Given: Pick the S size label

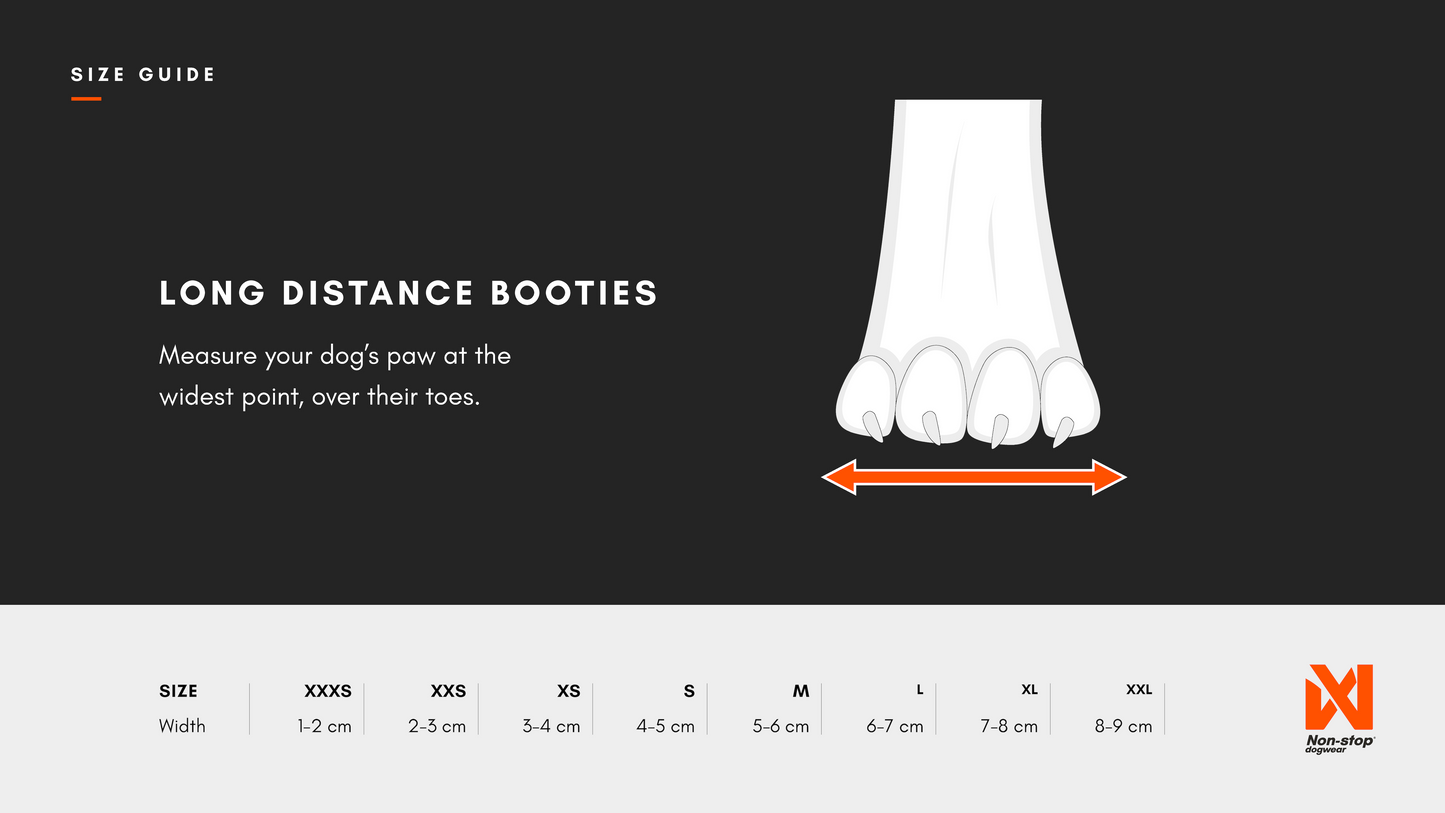Looking at the screenshot, I should [688, 691].
